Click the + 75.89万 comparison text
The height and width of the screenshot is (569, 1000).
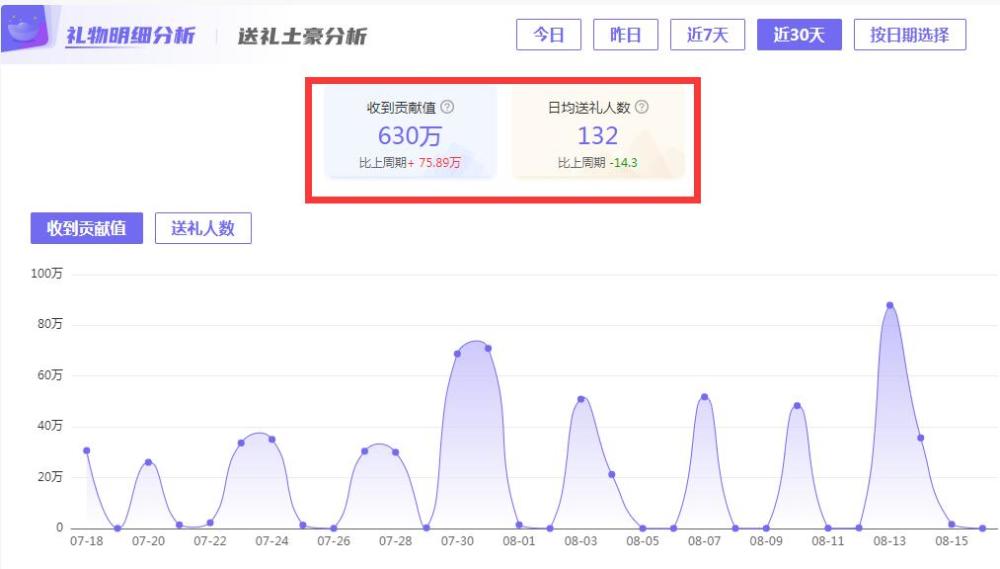pos(434,163)
